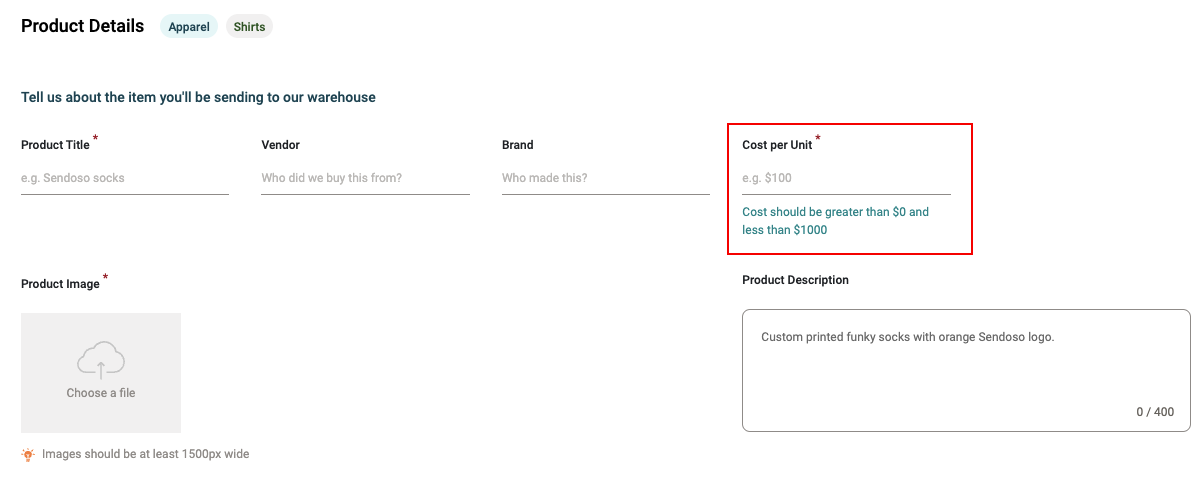The image size is (1200, 485).
Task: Click the Product Title label
Action: point(55,145)
